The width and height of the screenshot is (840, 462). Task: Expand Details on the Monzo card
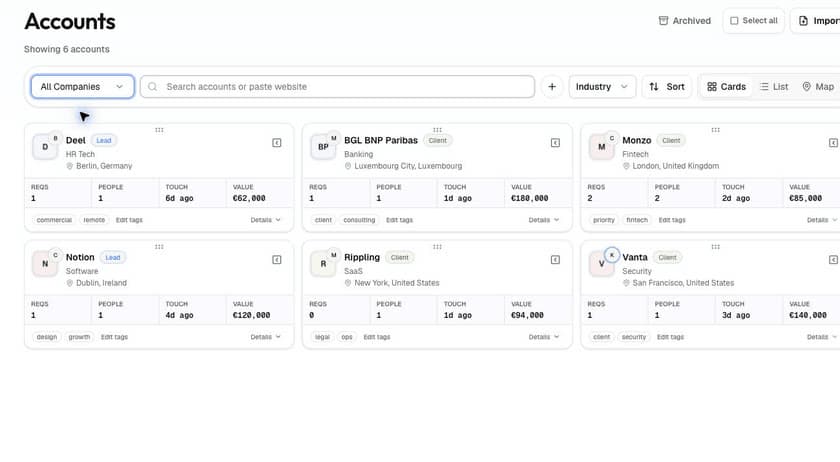(x=822, y=220)
